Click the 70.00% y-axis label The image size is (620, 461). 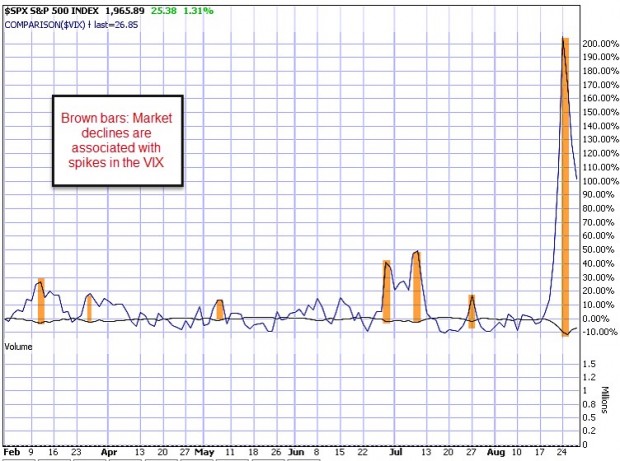[x=601, y=222]
